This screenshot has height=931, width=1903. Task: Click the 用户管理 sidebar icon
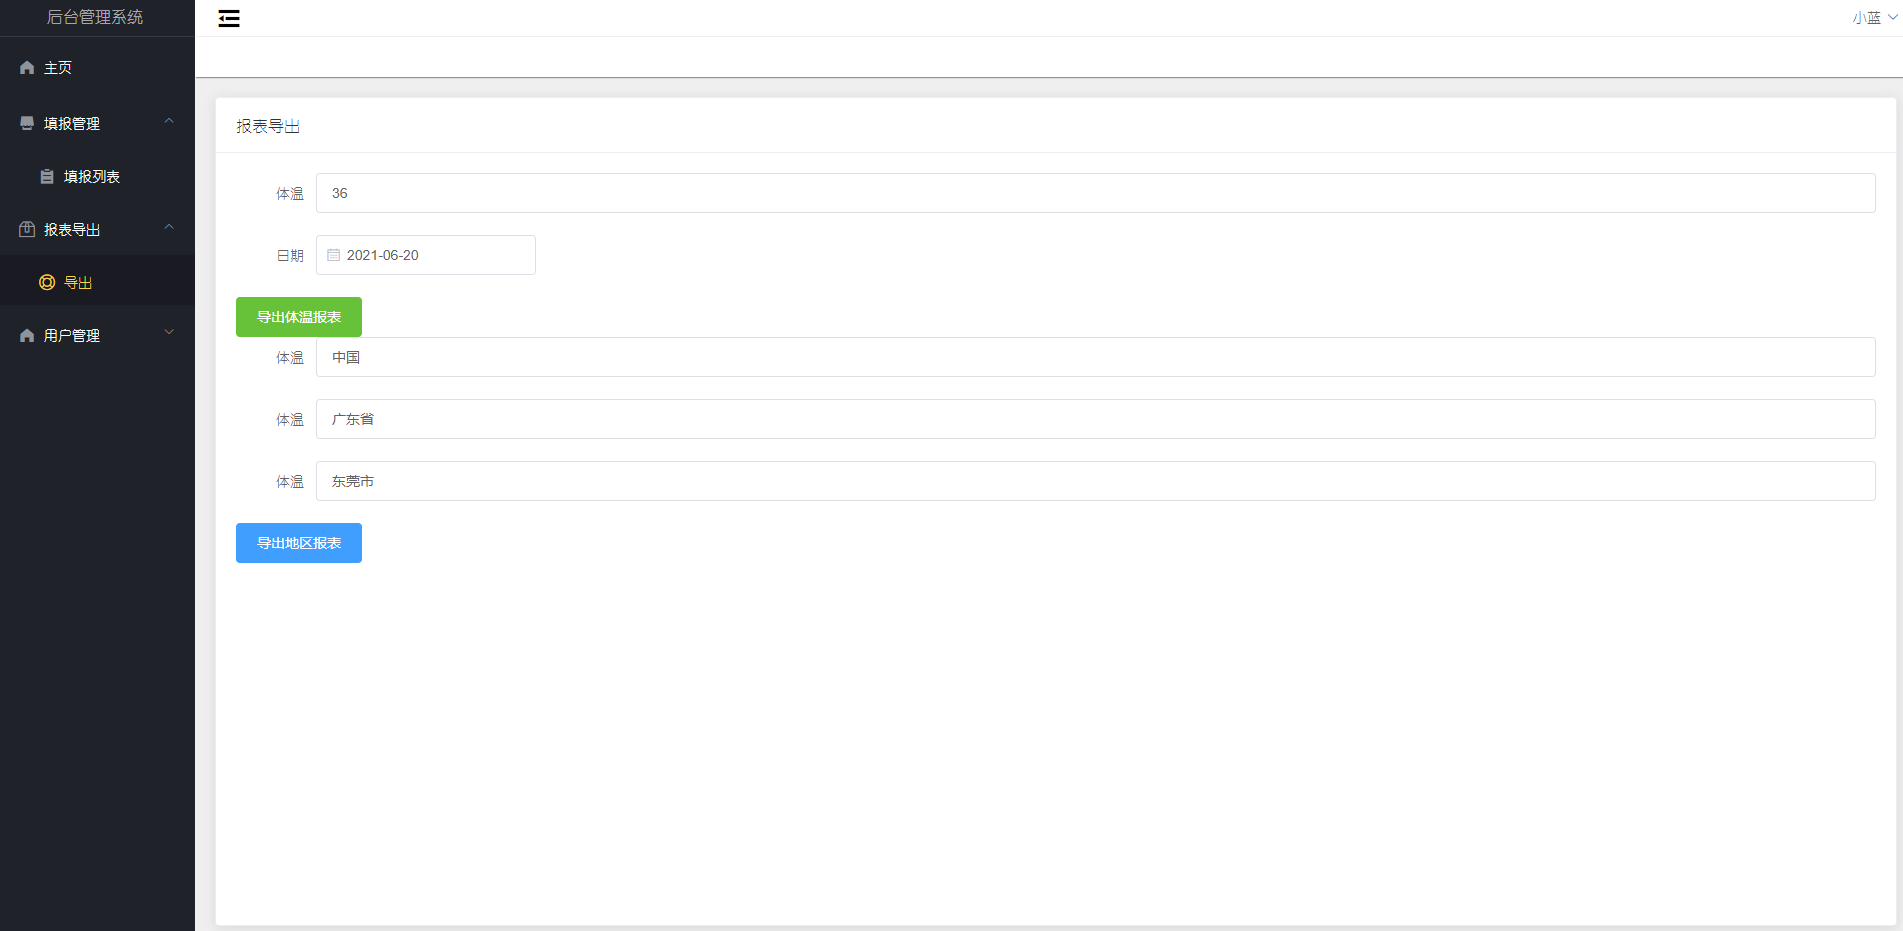tap(27, 336)
